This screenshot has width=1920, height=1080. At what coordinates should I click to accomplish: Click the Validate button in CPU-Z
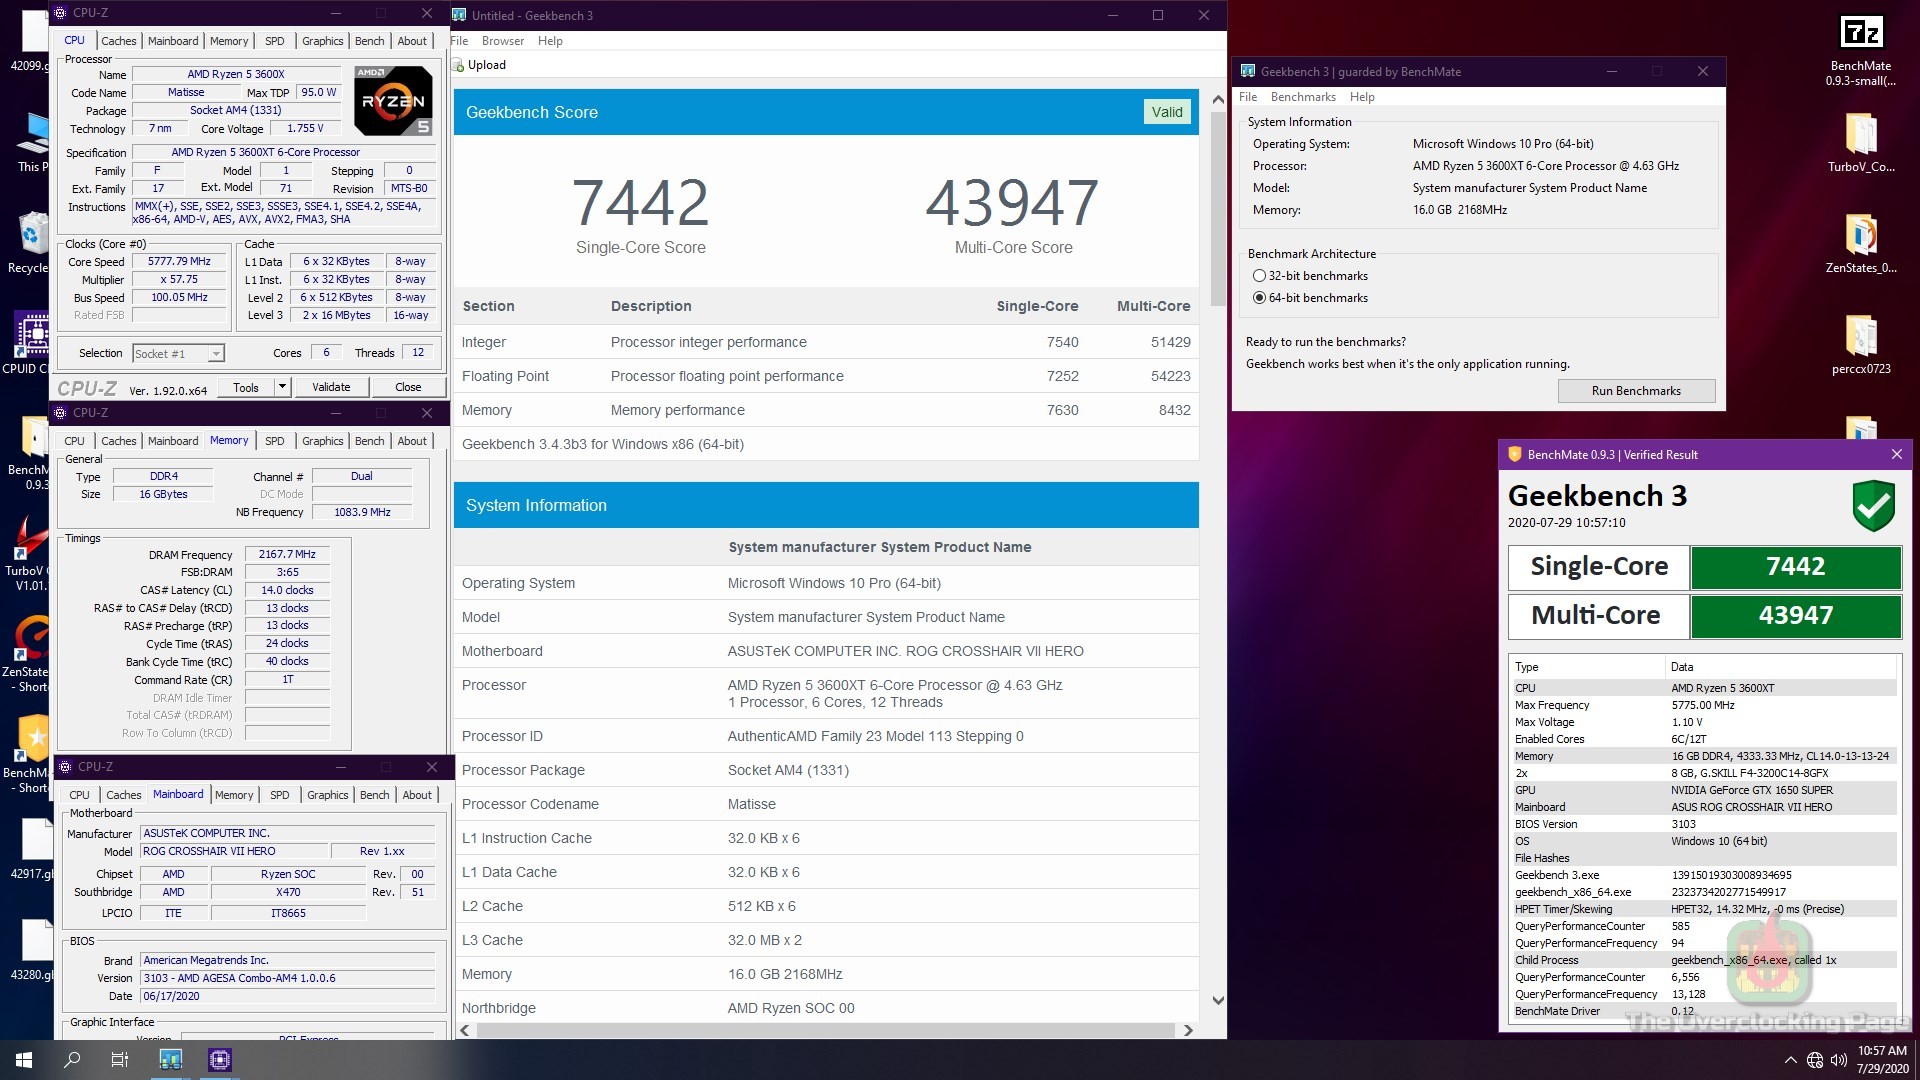(x=331, y=387)
